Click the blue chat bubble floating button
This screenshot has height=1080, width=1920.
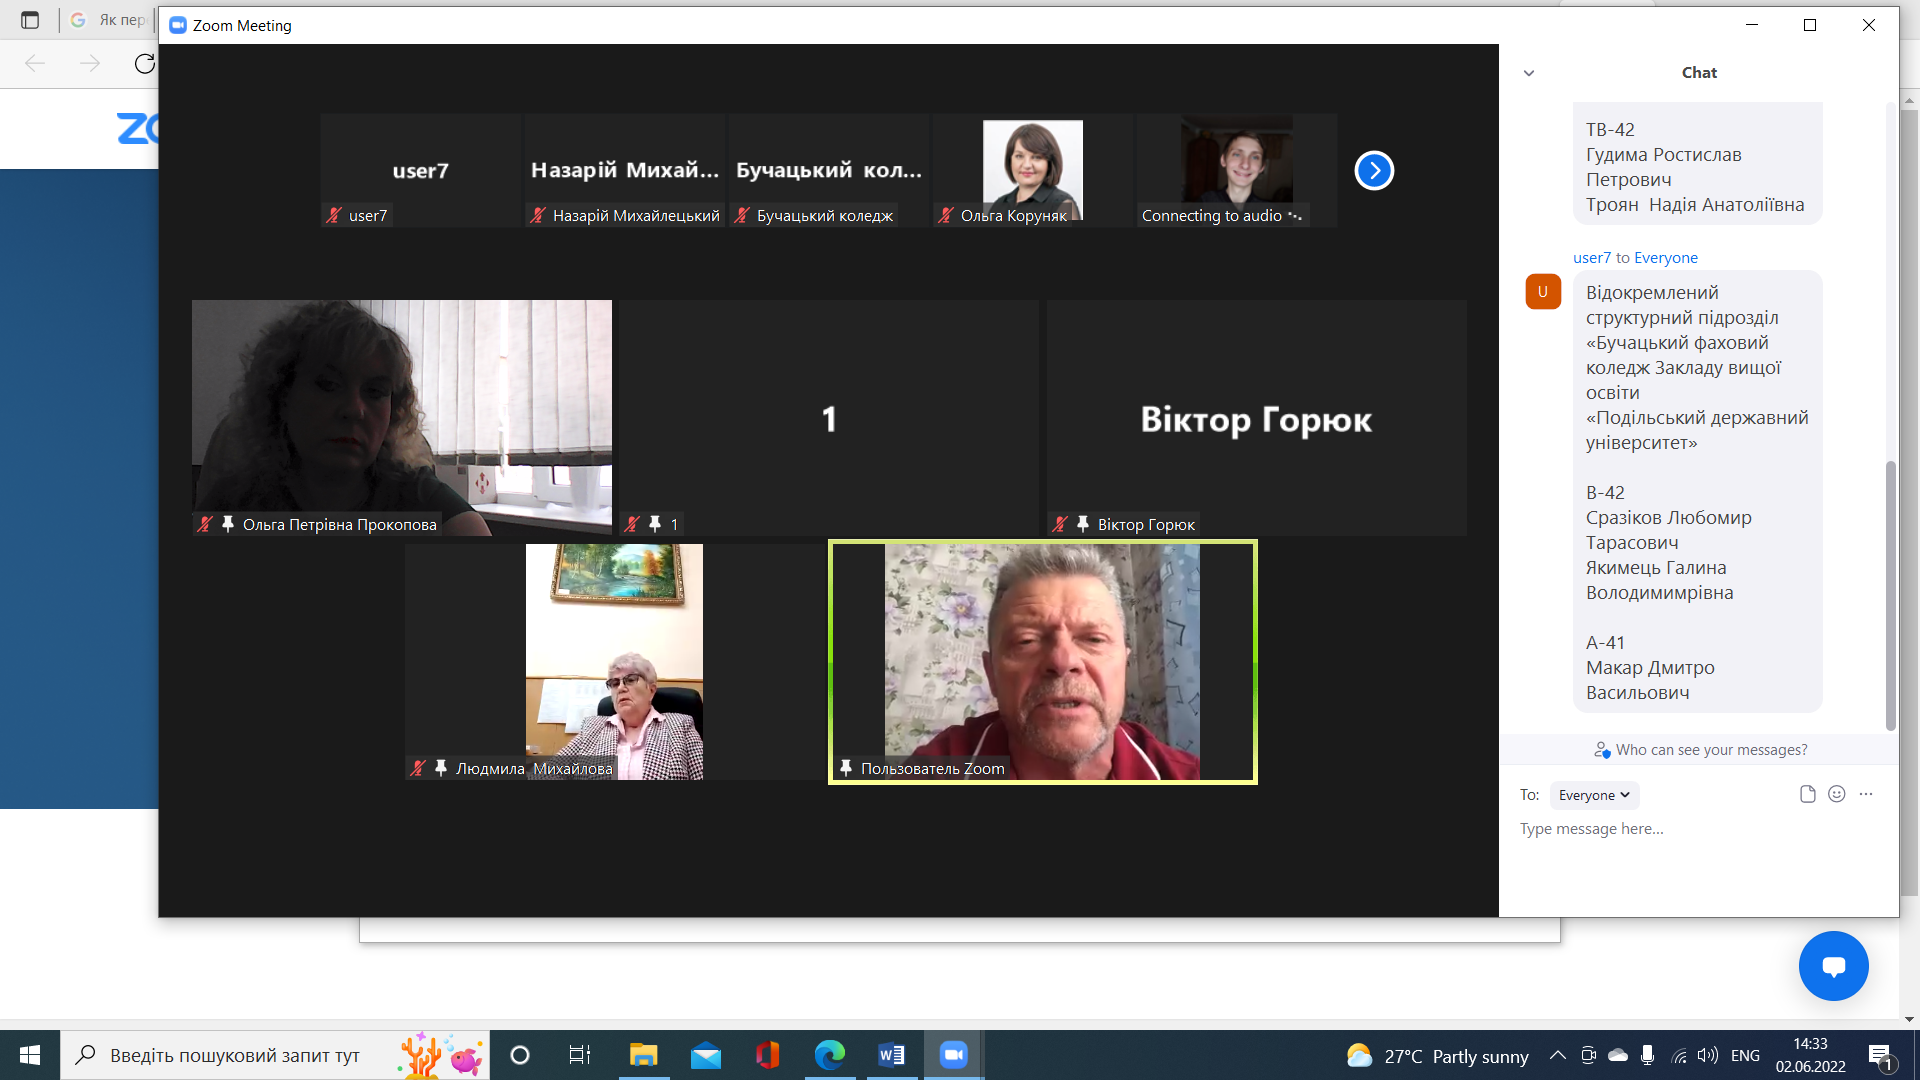[1833, 966]
